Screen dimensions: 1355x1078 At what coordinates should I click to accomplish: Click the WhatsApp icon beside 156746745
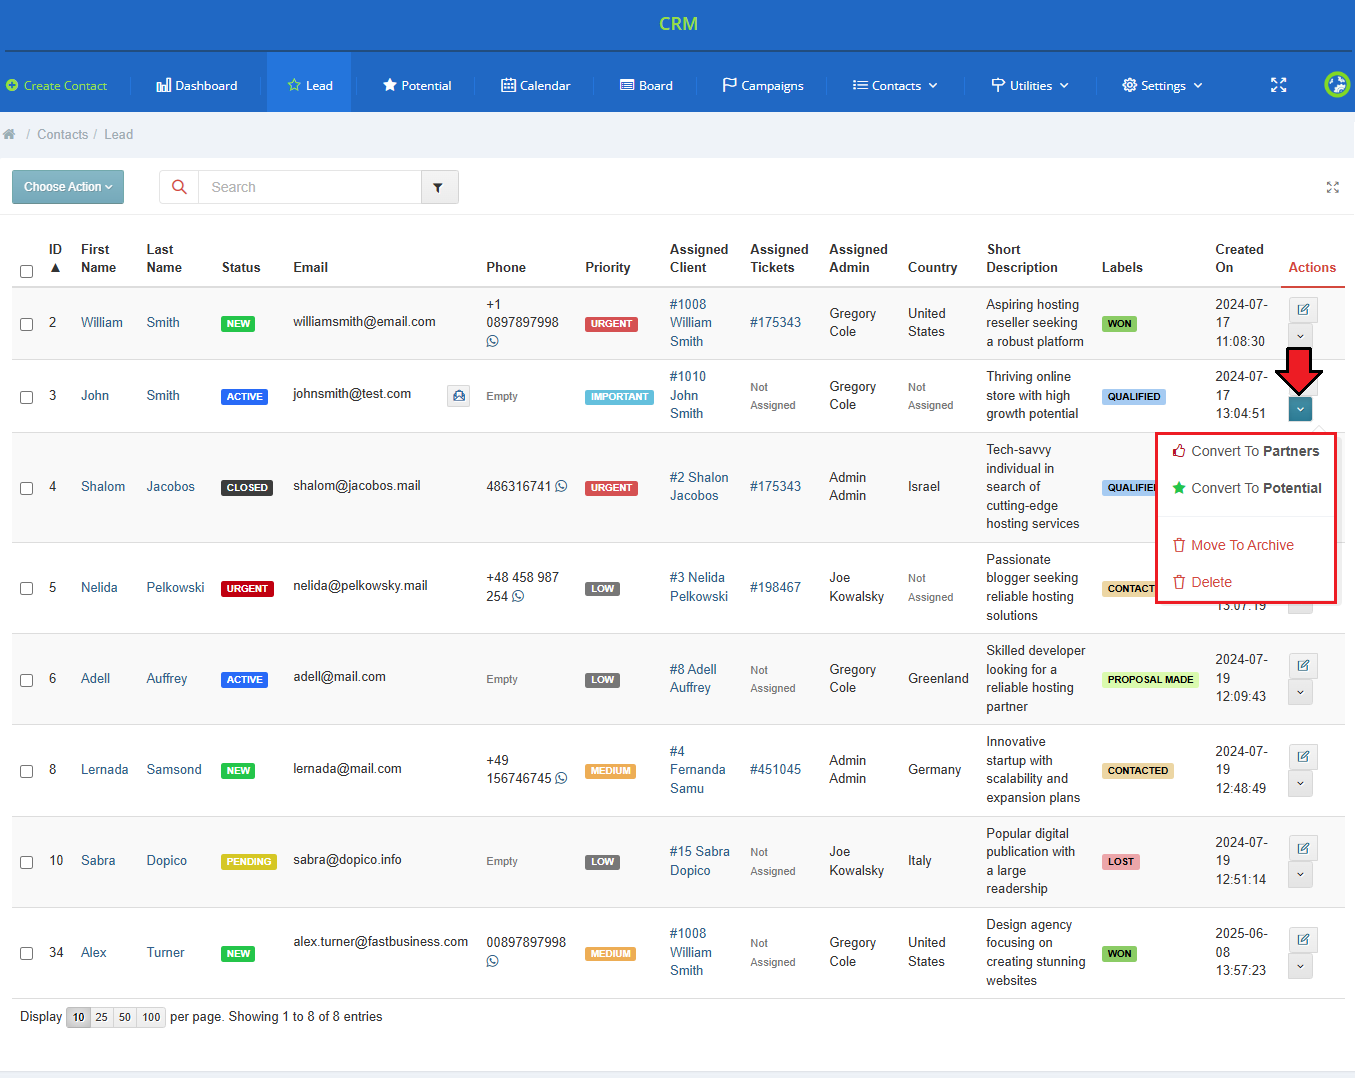tap(561, 778)
